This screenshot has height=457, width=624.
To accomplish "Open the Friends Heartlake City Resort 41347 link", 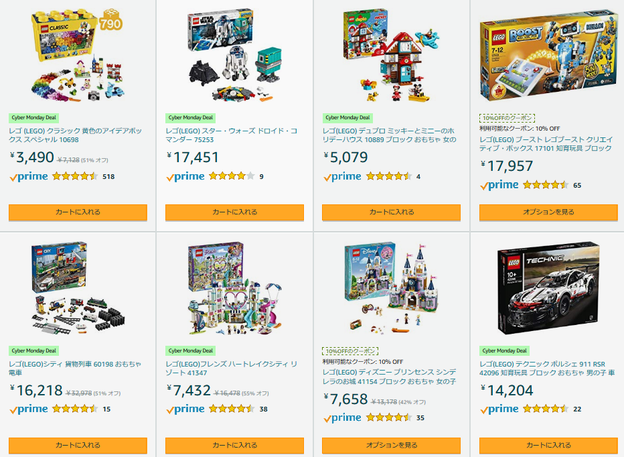I will pyautogui.click(x=232, y=368).
